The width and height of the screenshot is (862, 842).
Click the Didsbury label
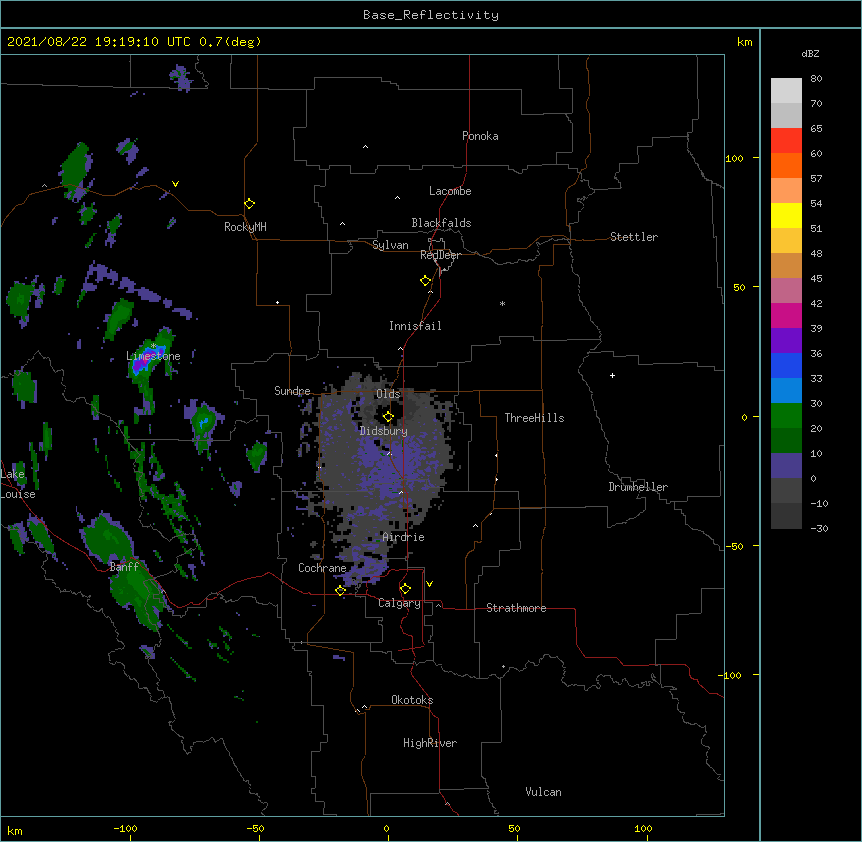[x=383, y=431]
